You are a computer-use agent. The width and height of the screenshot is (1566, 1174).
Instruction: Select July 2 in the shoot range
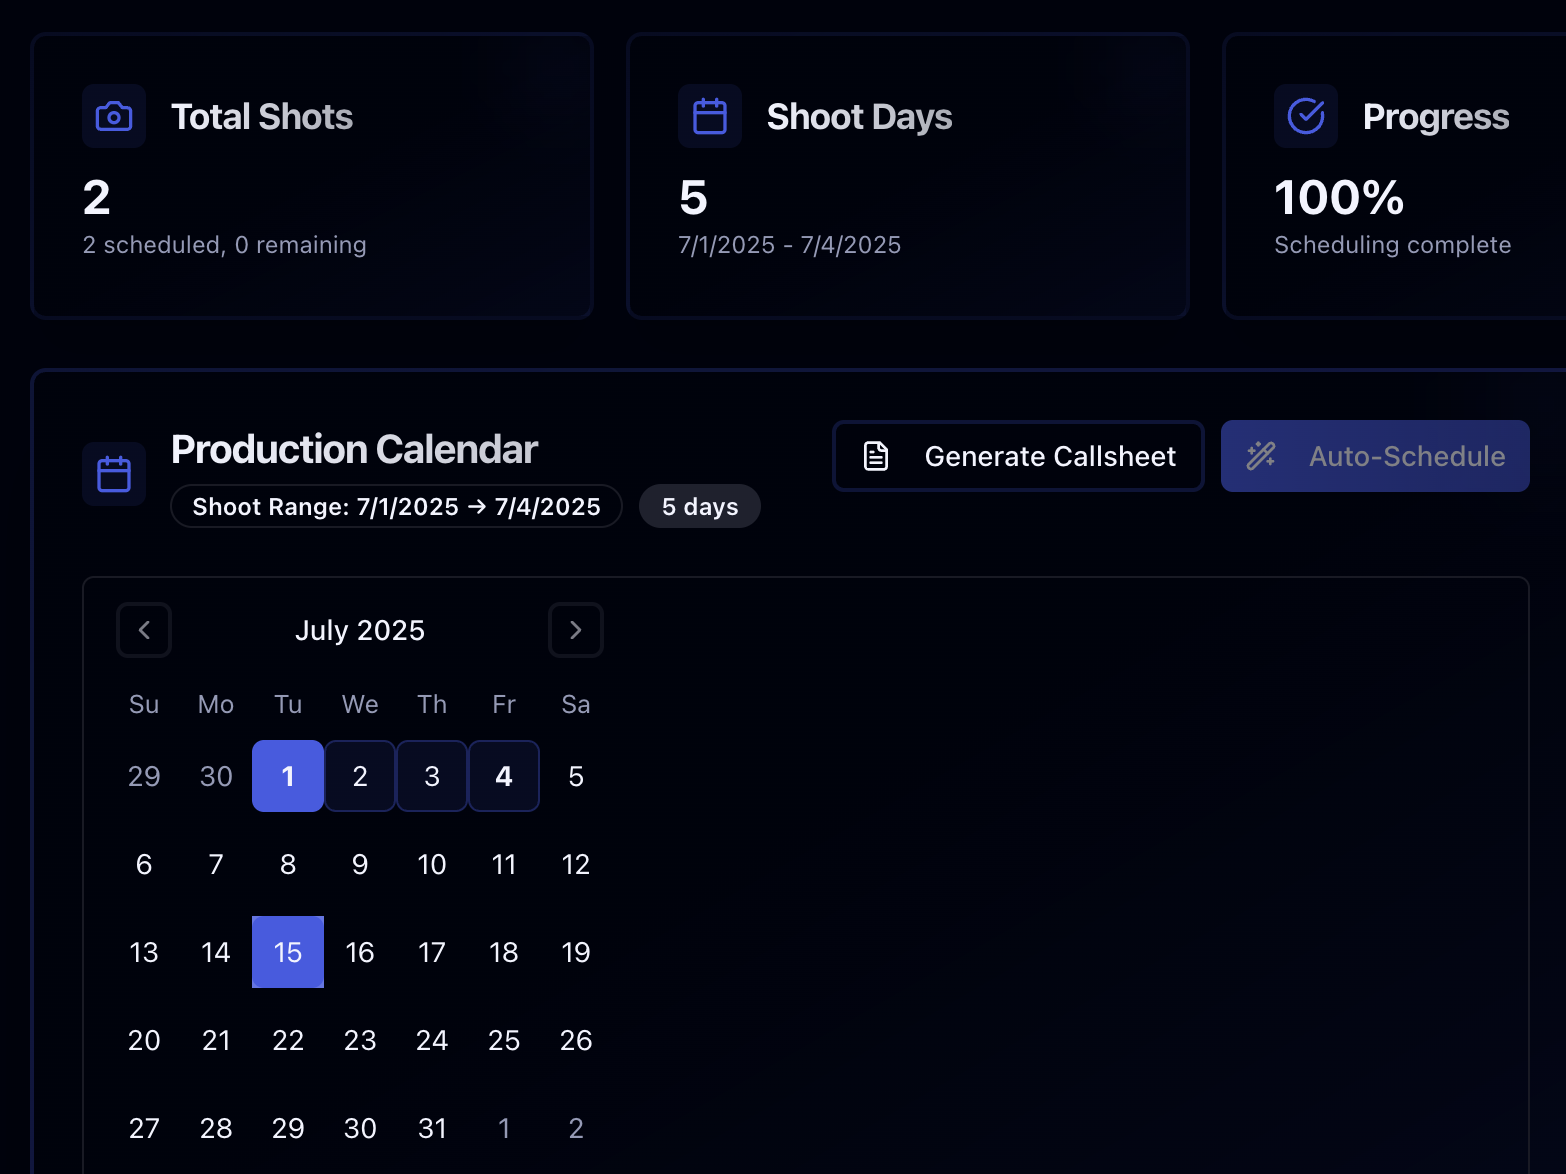(x=360, y=776)
